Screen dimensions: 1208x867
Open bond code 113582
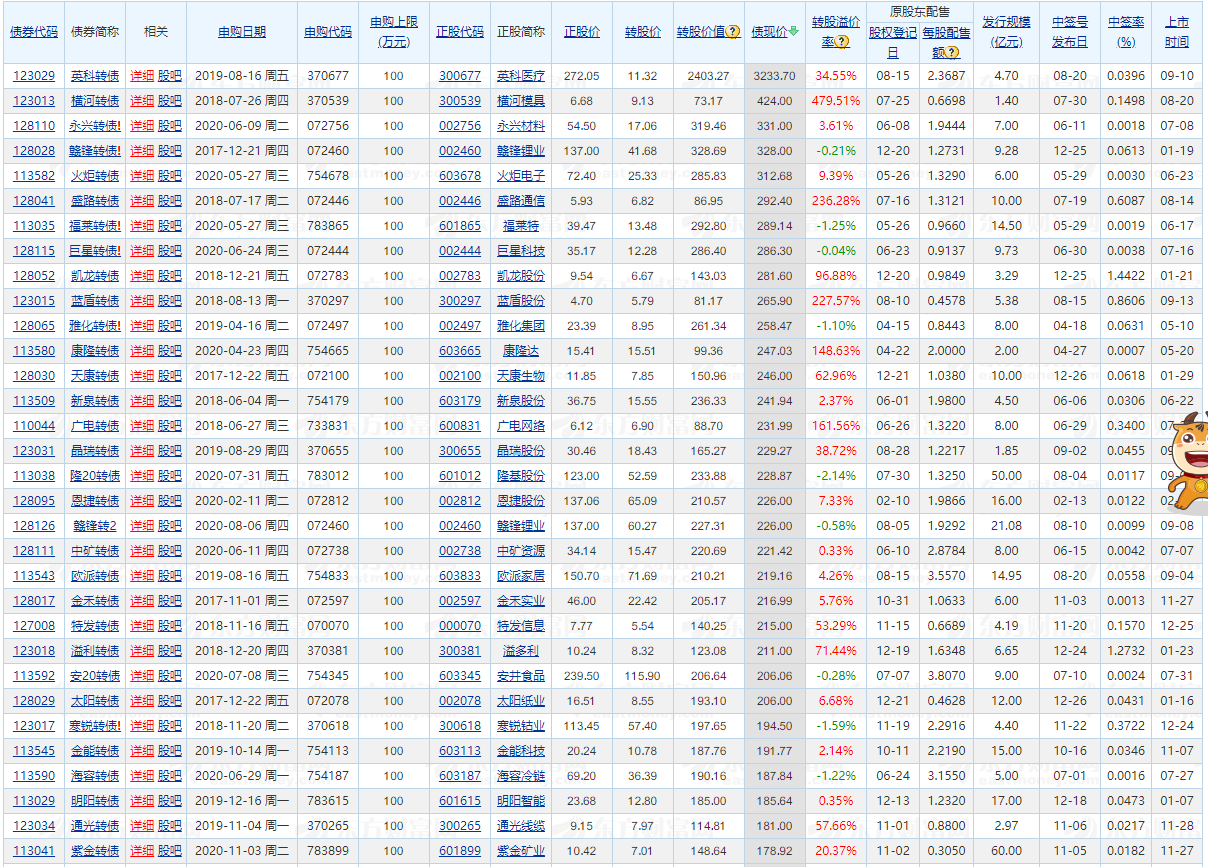point(34,176)
